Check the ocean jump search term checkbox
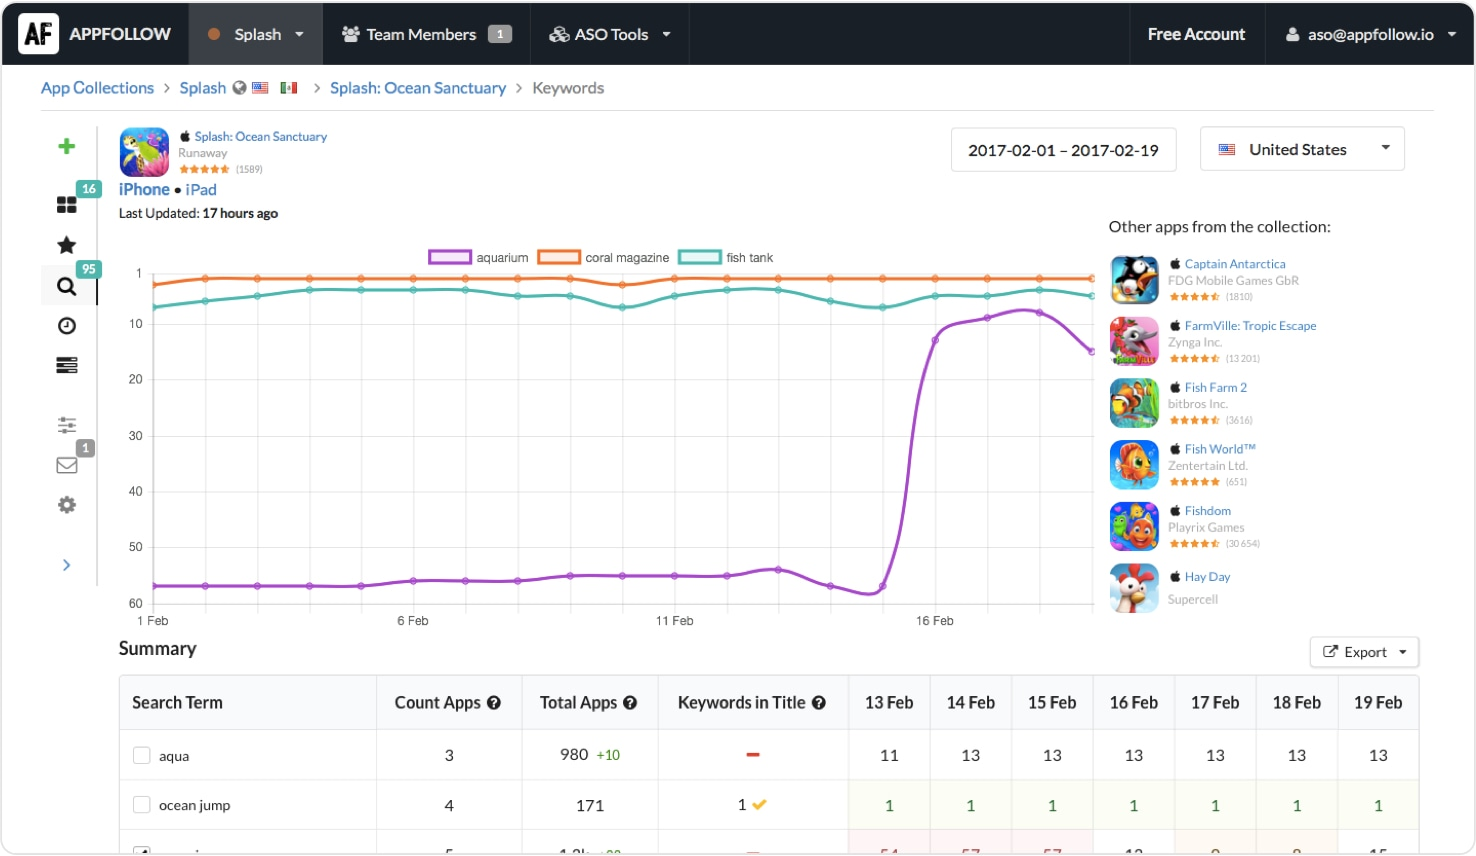The width and height of the screenshot is (1476, 856). pos(142,805)
